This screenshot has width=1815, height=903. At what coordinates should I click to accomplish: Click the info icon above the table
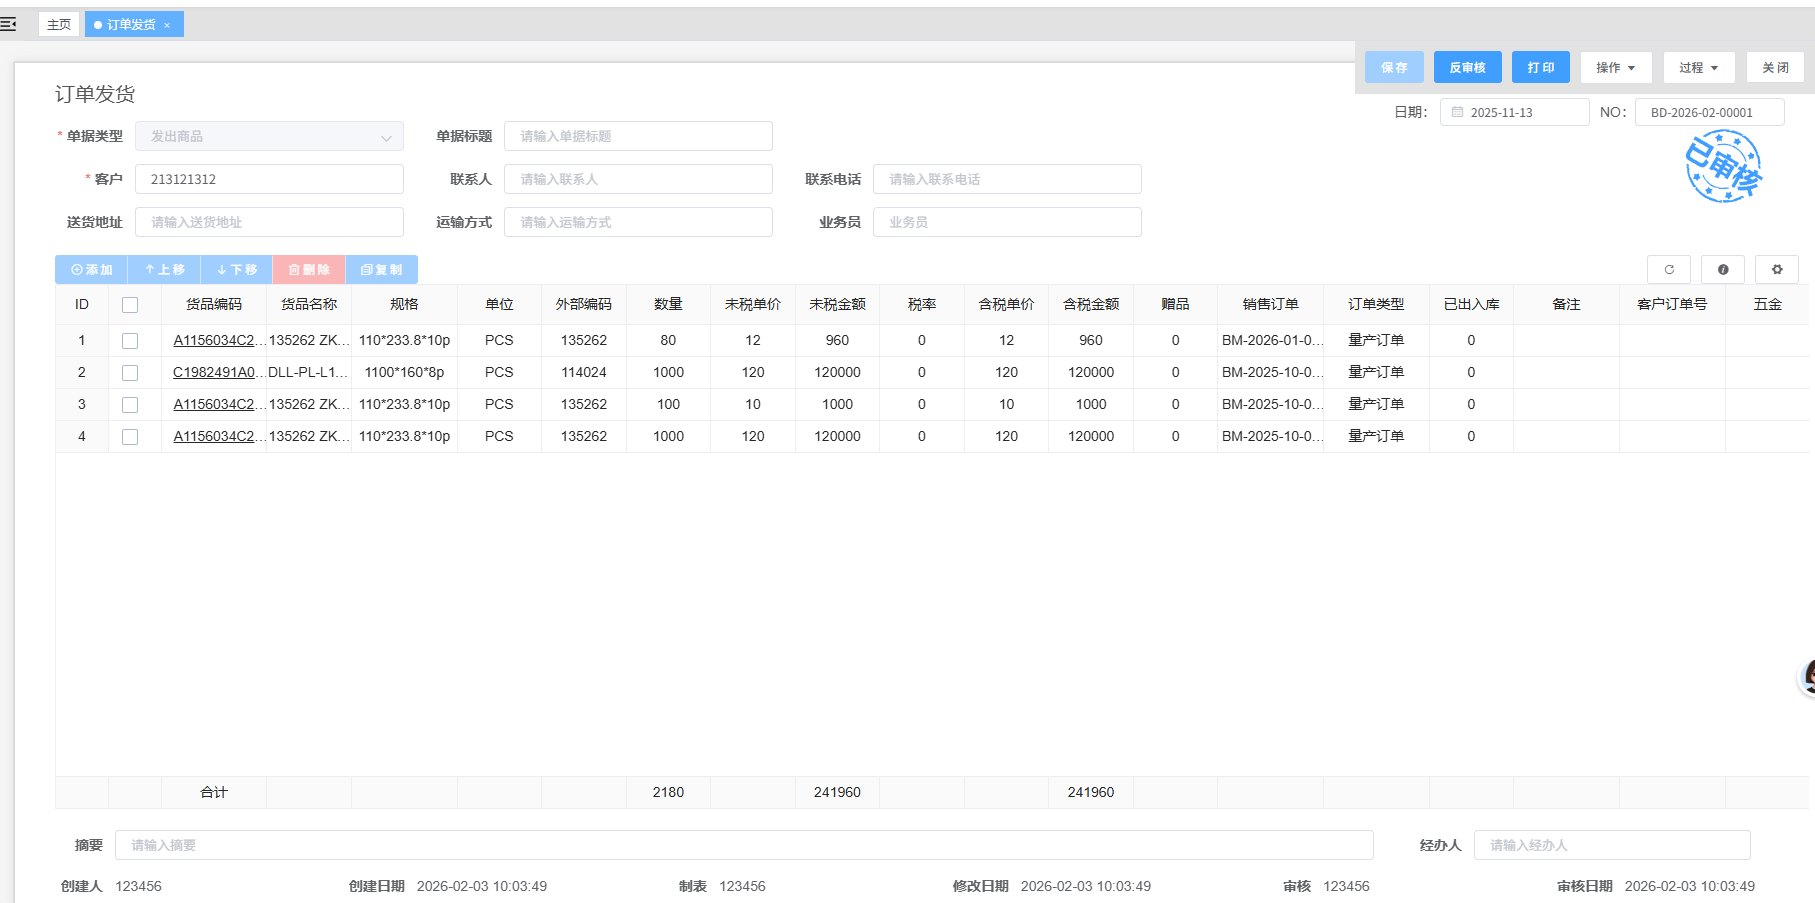pos(1722,269)
